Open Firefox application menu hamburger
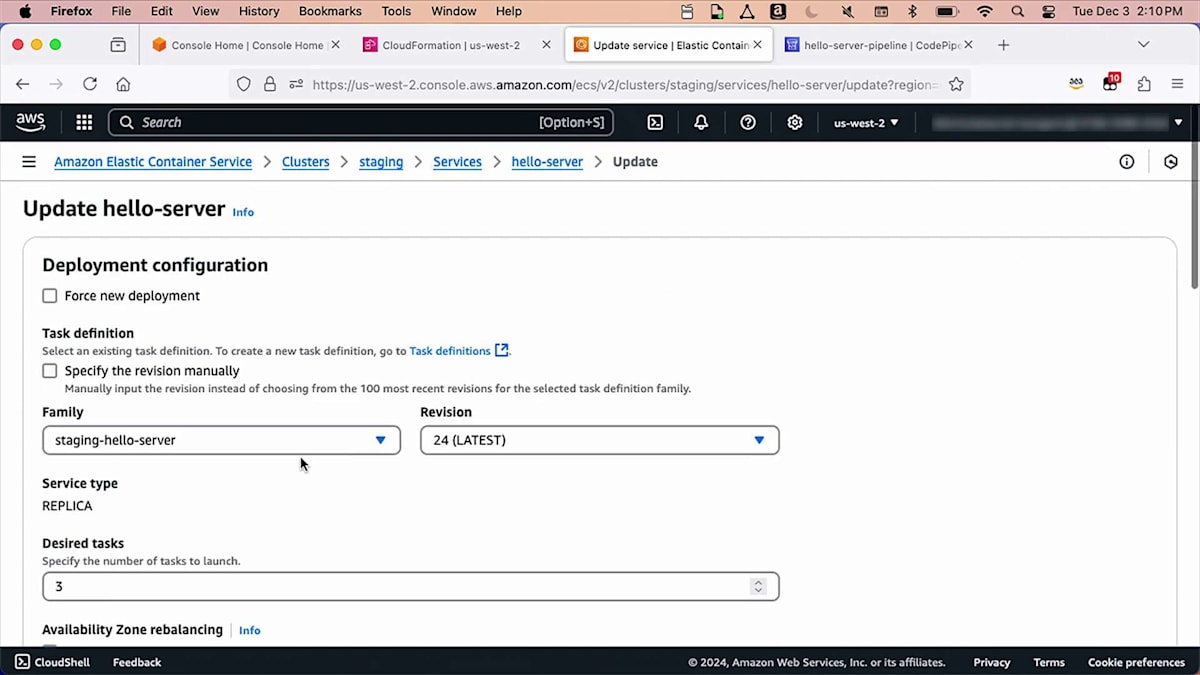1200x675 pixels. point(1177,85)
